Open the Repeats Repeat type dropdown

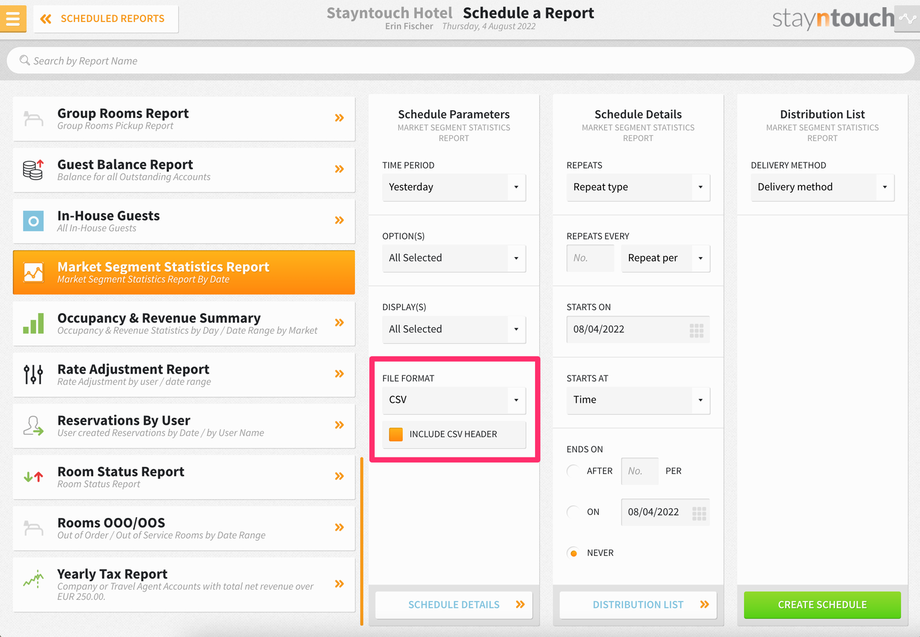[638, 187]
